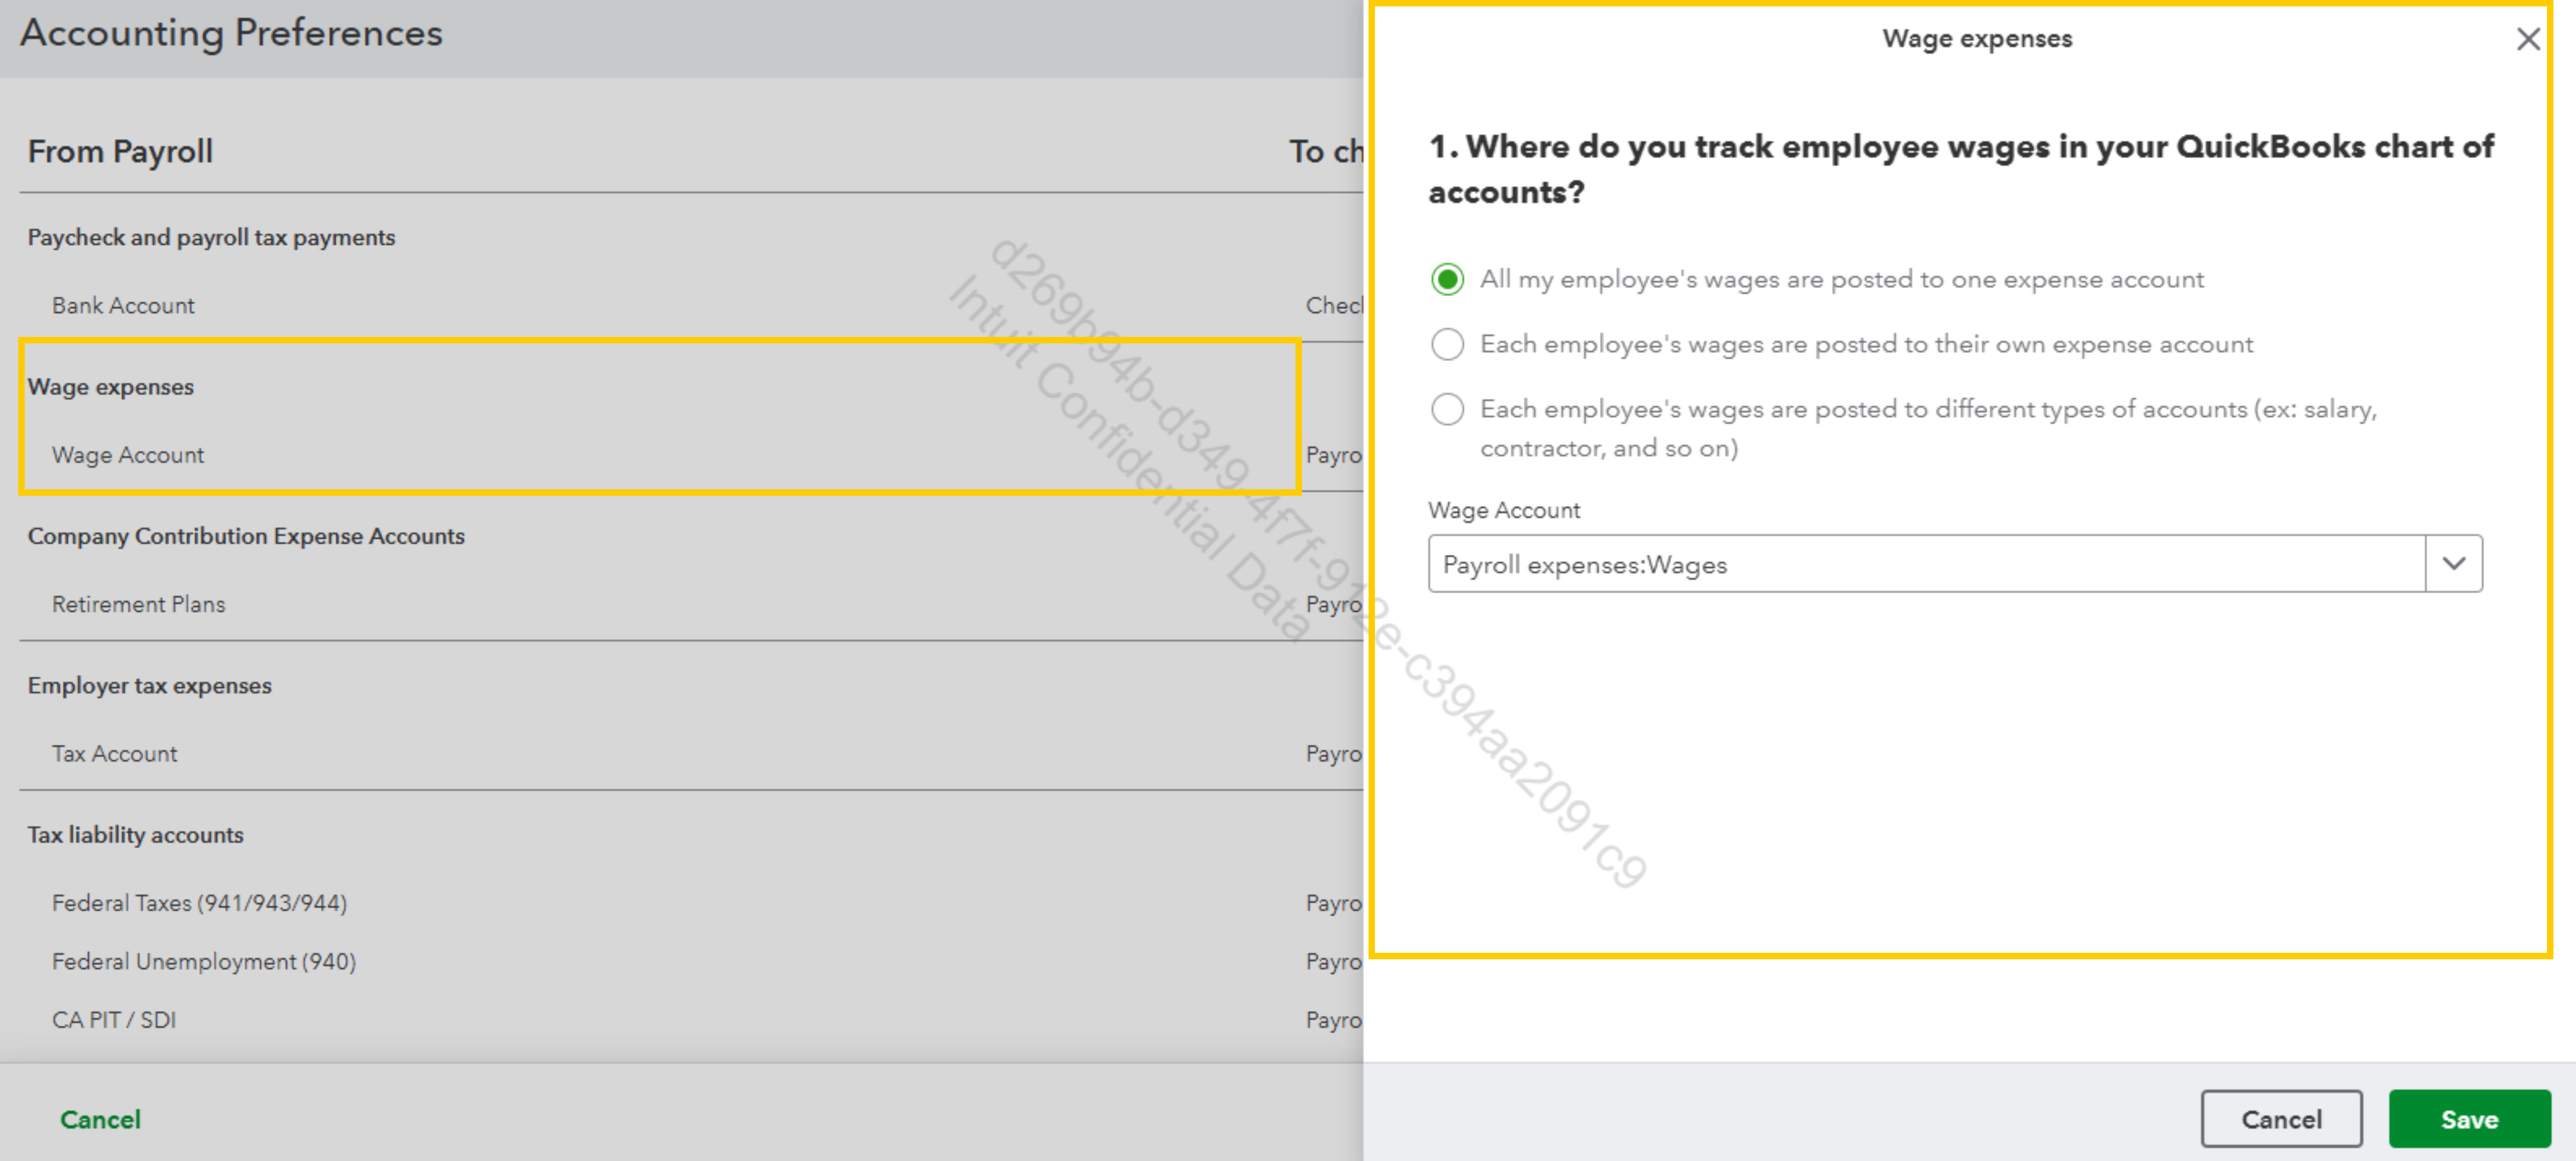
Task: Cancel the wage expenses panel
Action: (x=2280, y=1119)
